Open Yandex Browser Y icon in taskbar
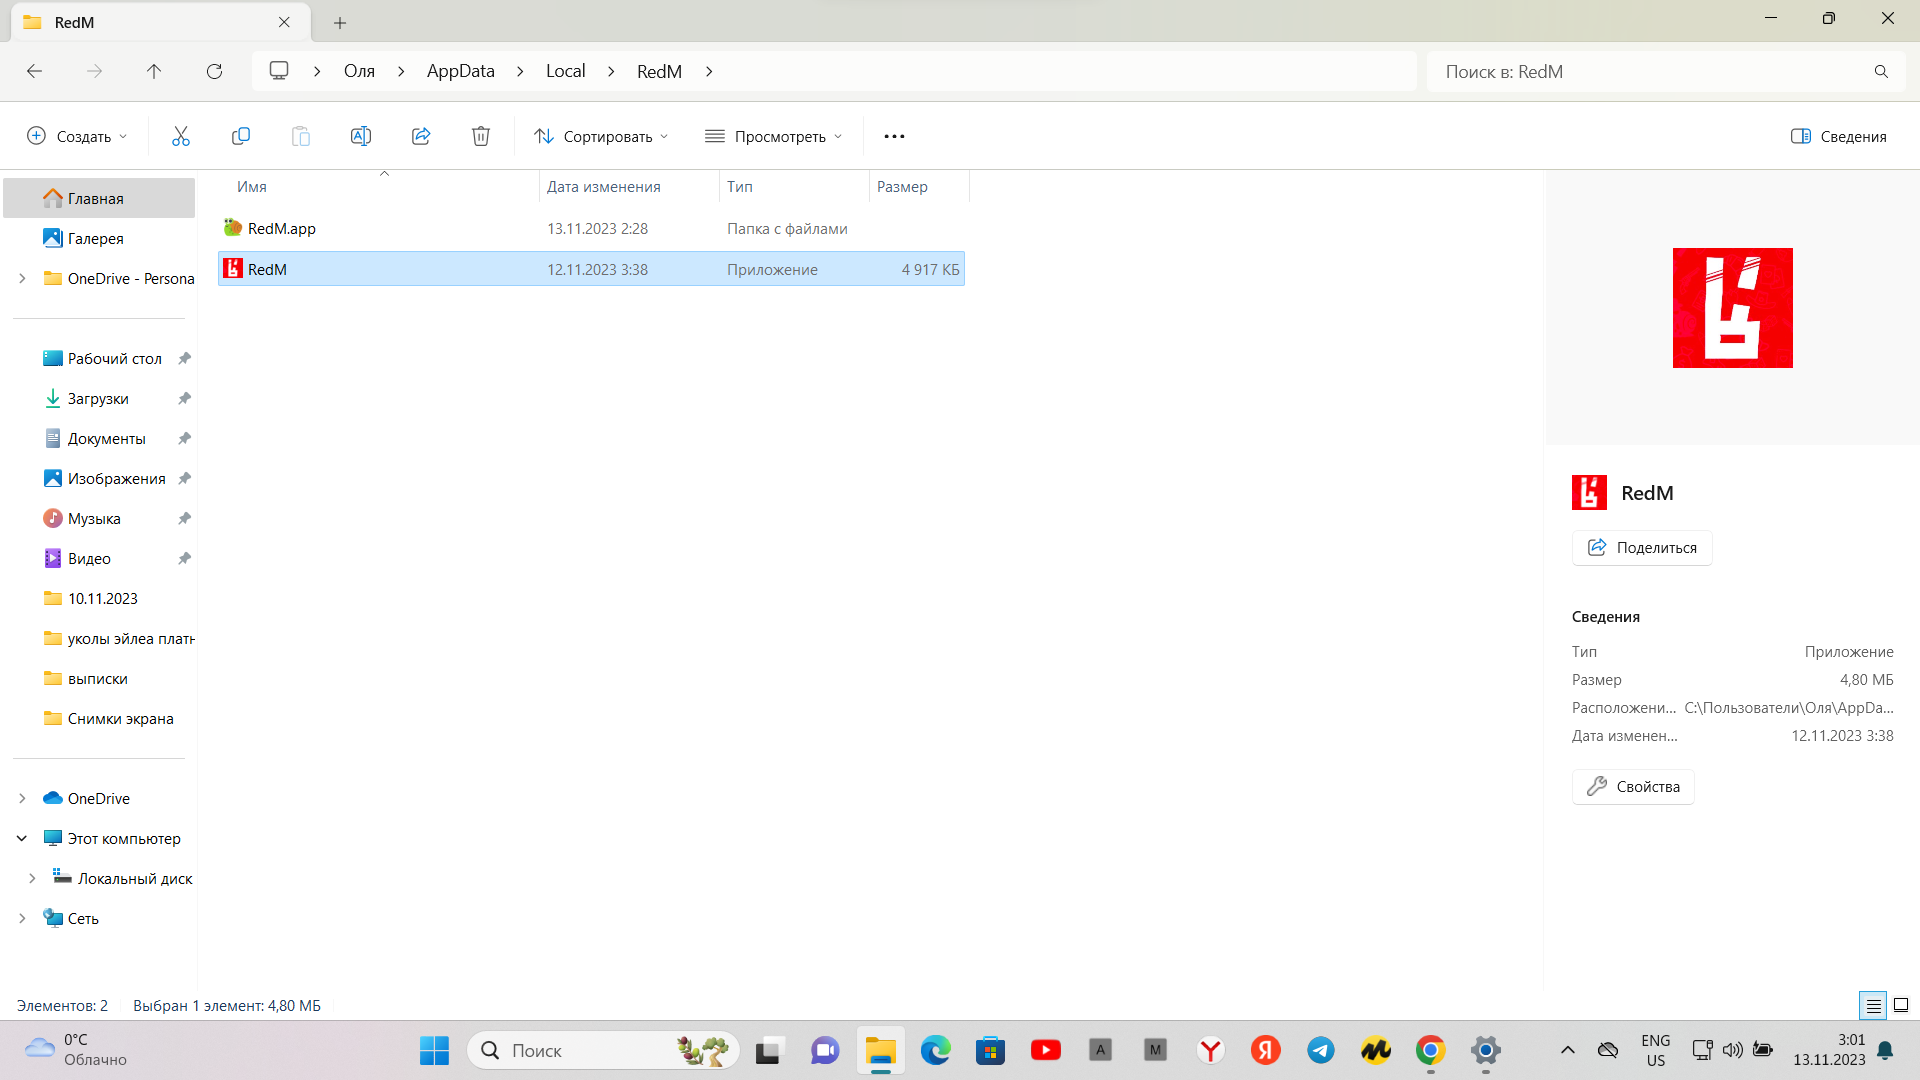 1211,1050
